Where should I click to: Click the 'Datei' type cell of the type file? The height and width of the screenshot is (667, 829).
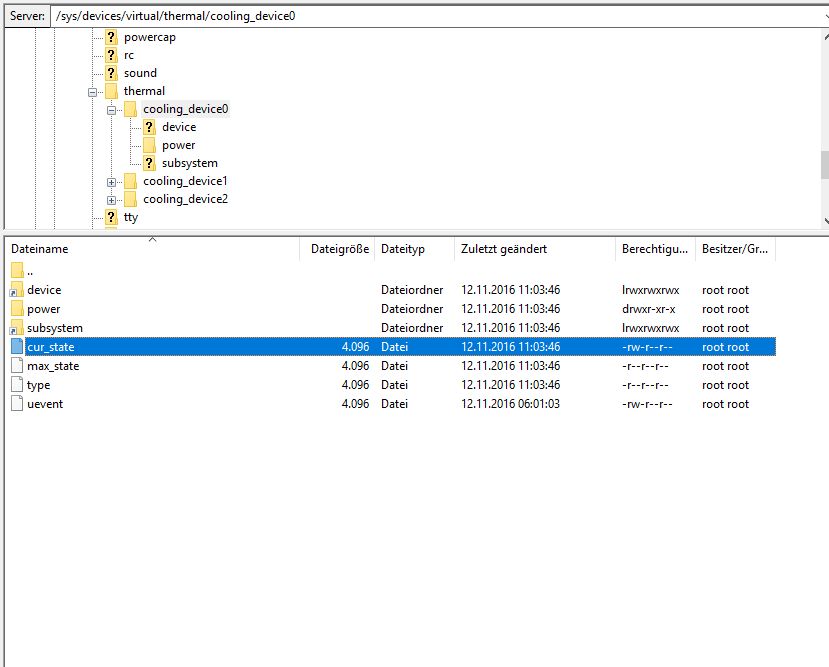[x=394, y=385]
